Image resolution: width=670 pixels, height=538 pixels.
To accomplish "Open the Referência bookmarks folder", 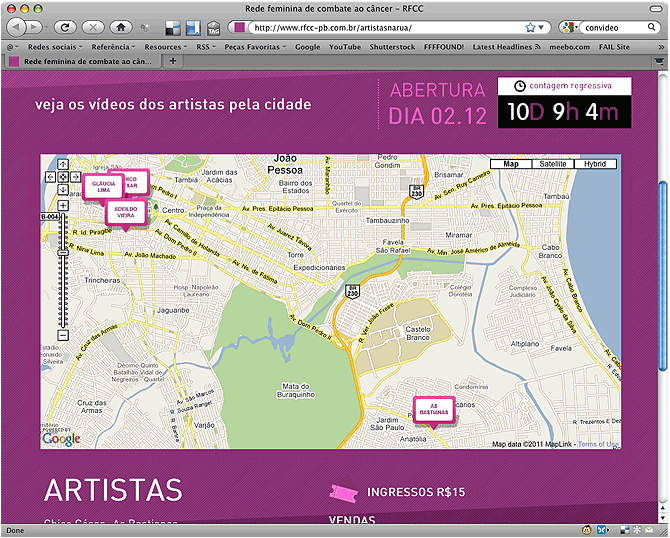I will coord(113,47).
